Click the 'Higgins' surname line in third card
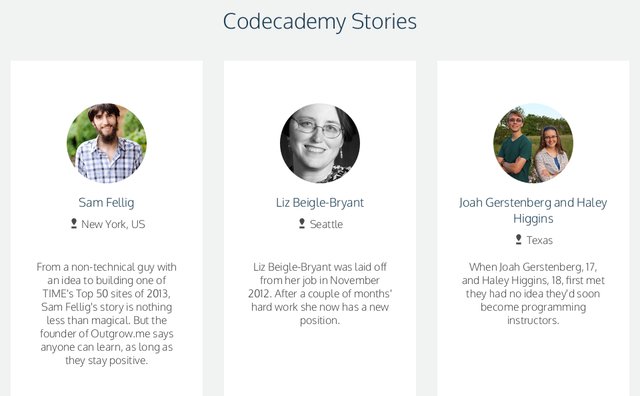This screenshot has width=640, height=396. tap(533, 218)
